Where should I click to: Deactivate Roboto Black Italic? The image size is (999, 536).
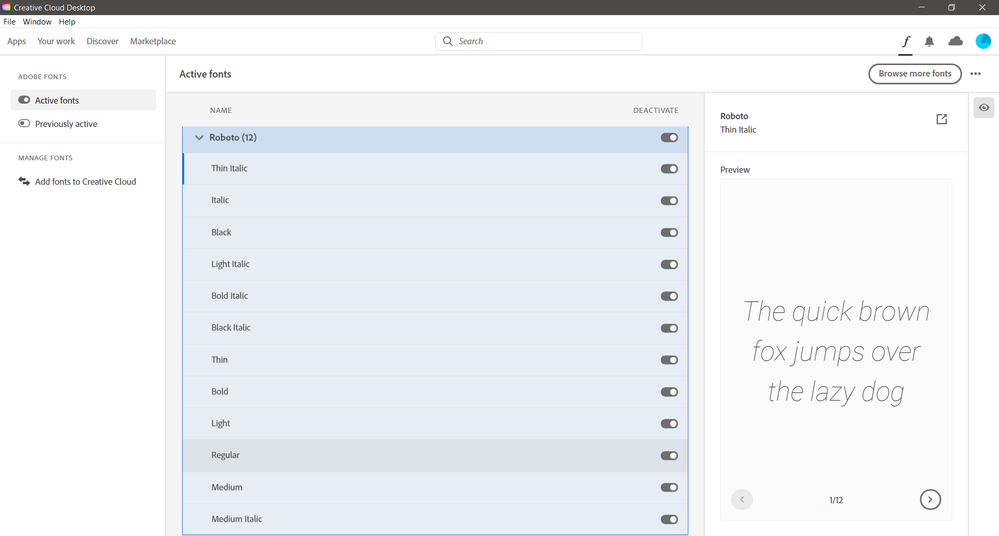point(669,328)
